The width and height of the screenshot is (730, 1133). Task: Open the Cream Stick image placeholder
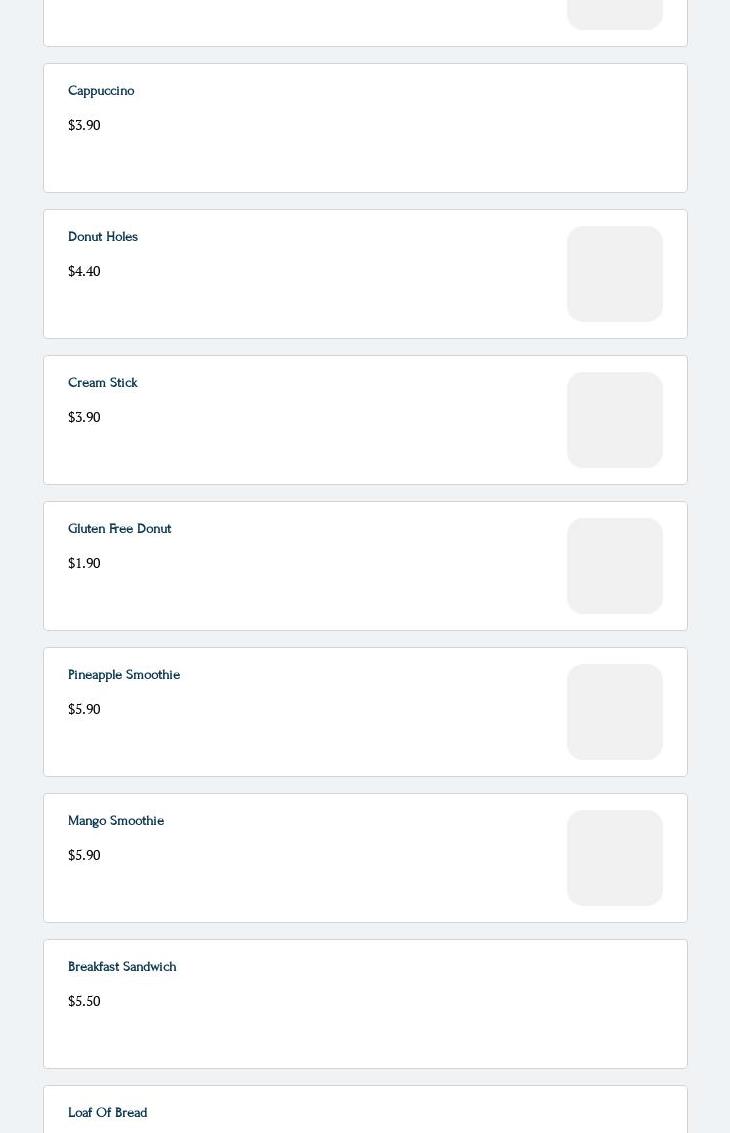(615, 420)
